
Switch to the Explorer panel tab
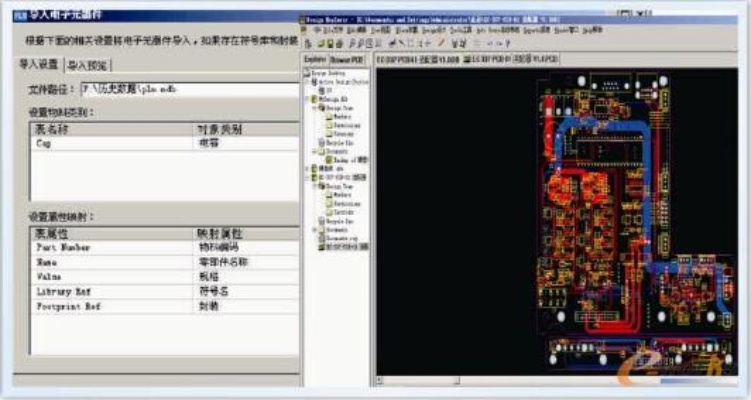pos(315,59)
